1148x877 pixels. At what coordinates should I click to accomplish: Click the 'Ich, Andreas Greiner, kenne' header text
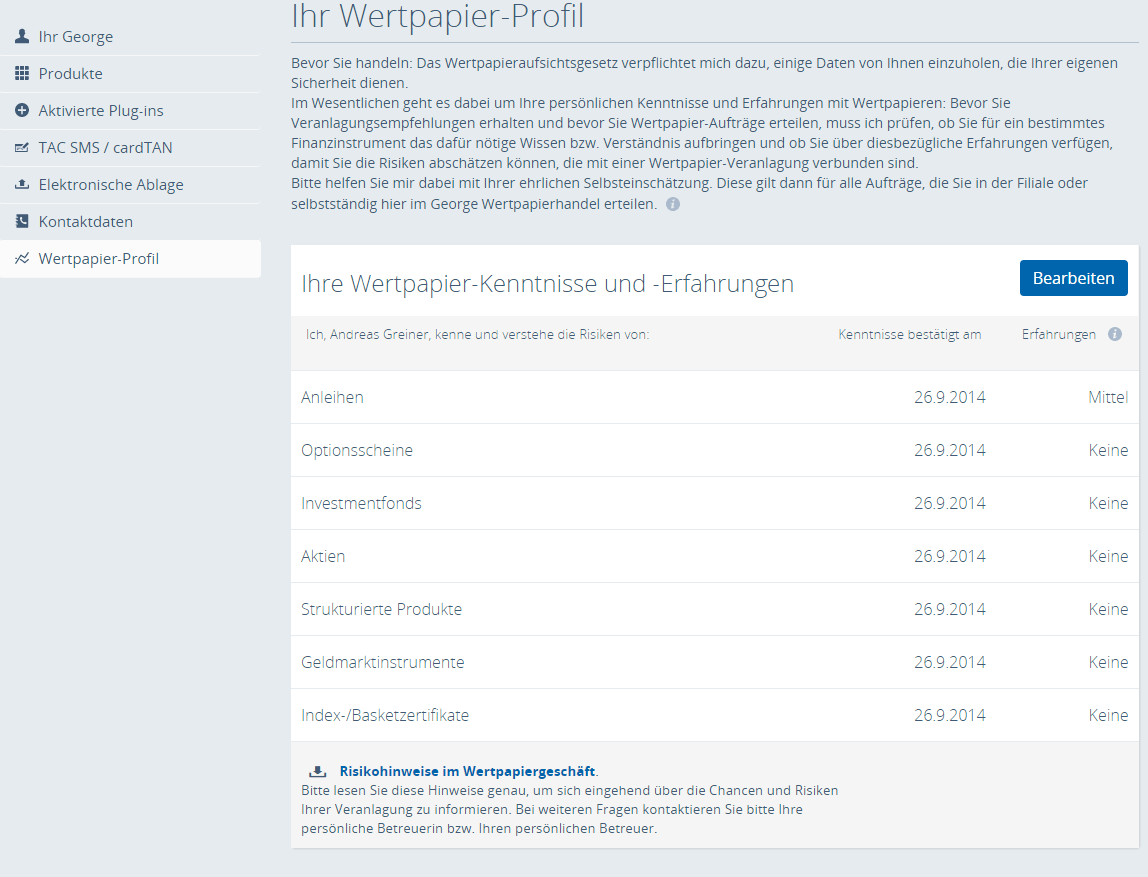pyautogui.click(x=477, y=335)
